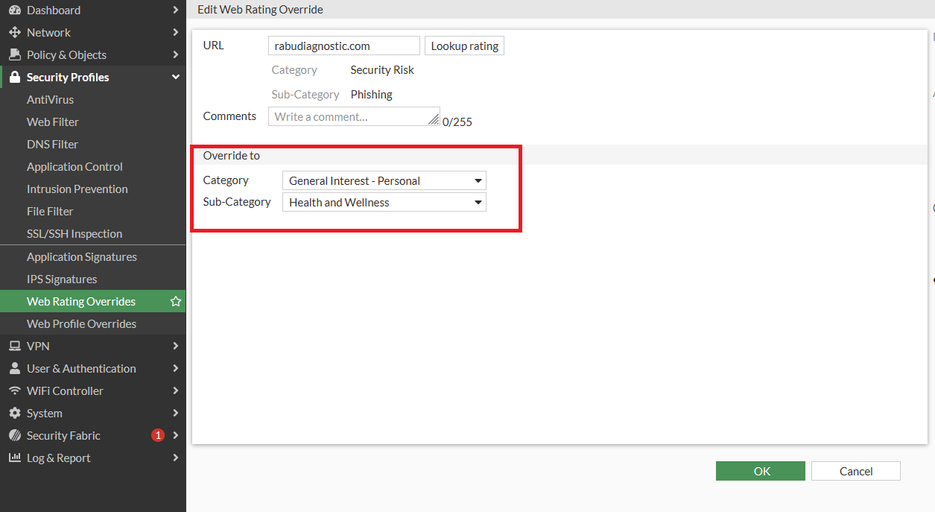Expand the Network menu chevron
Image resolution: width=935 pixels, height=512 pixels.
pos(175,32)
